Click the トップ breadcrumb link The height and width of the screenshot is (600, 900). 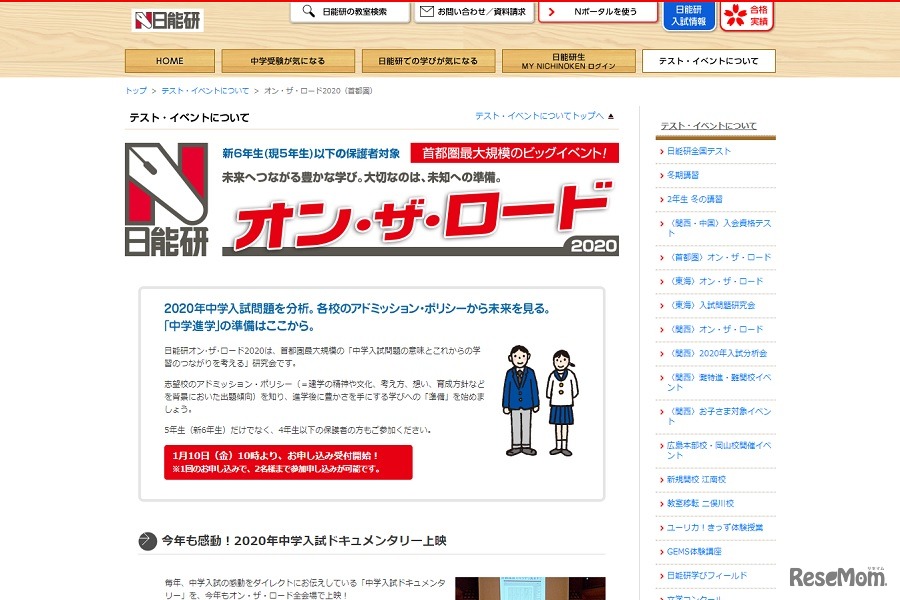(x=135, y=89)
